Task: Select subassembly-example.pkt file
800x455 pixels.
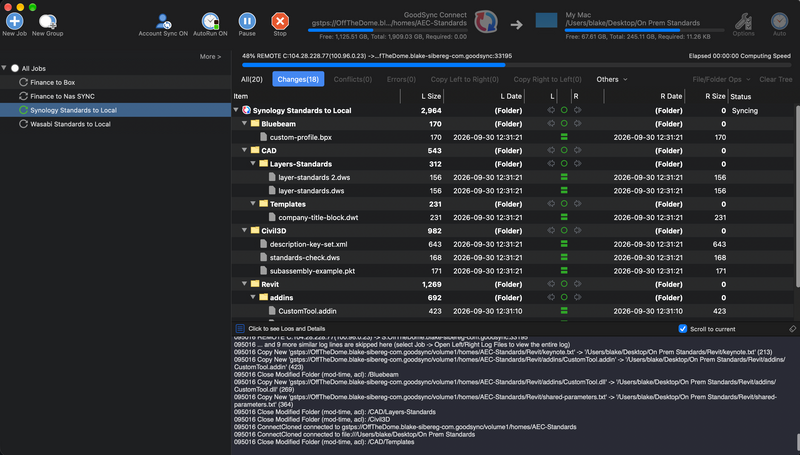Action: pos(312,271)
